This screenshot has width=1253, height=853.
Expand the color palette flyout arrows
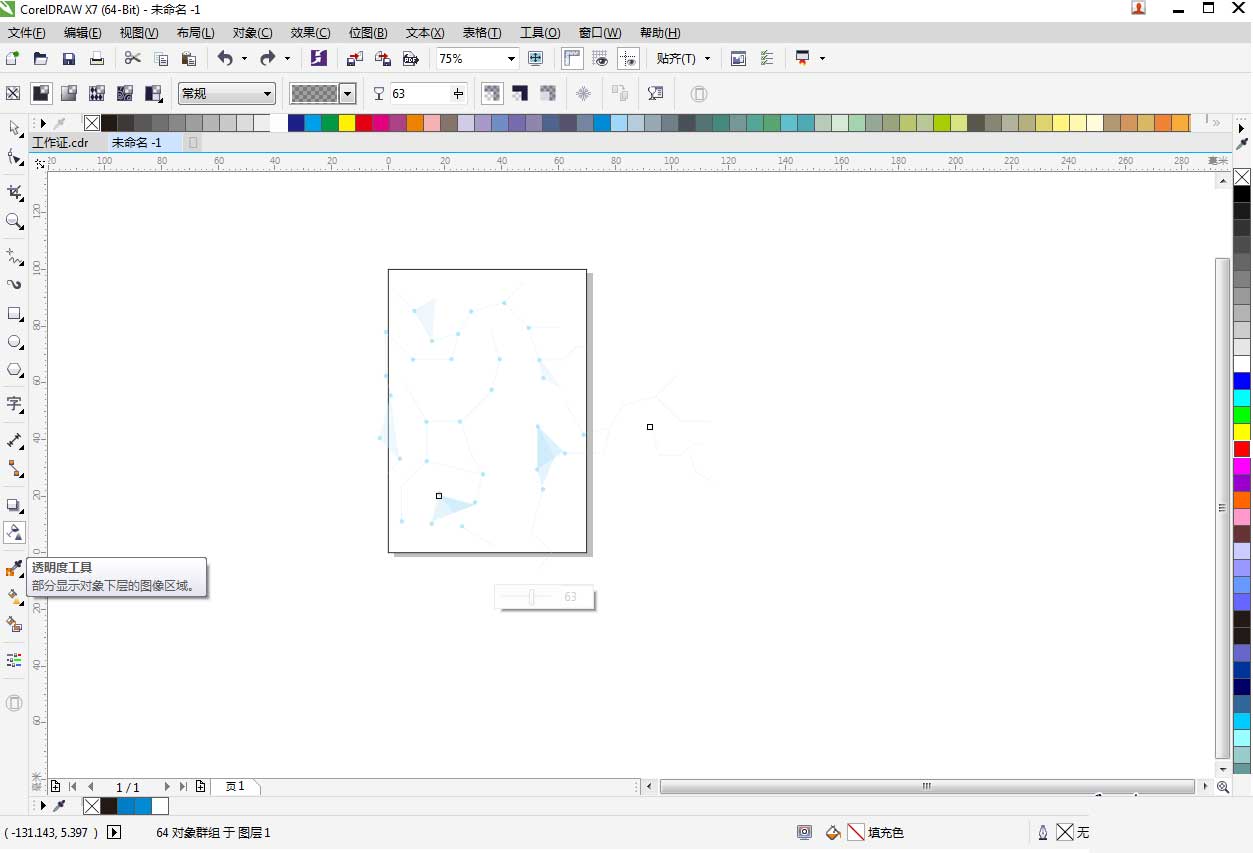pyautogui.click(x=1216, y=123)
